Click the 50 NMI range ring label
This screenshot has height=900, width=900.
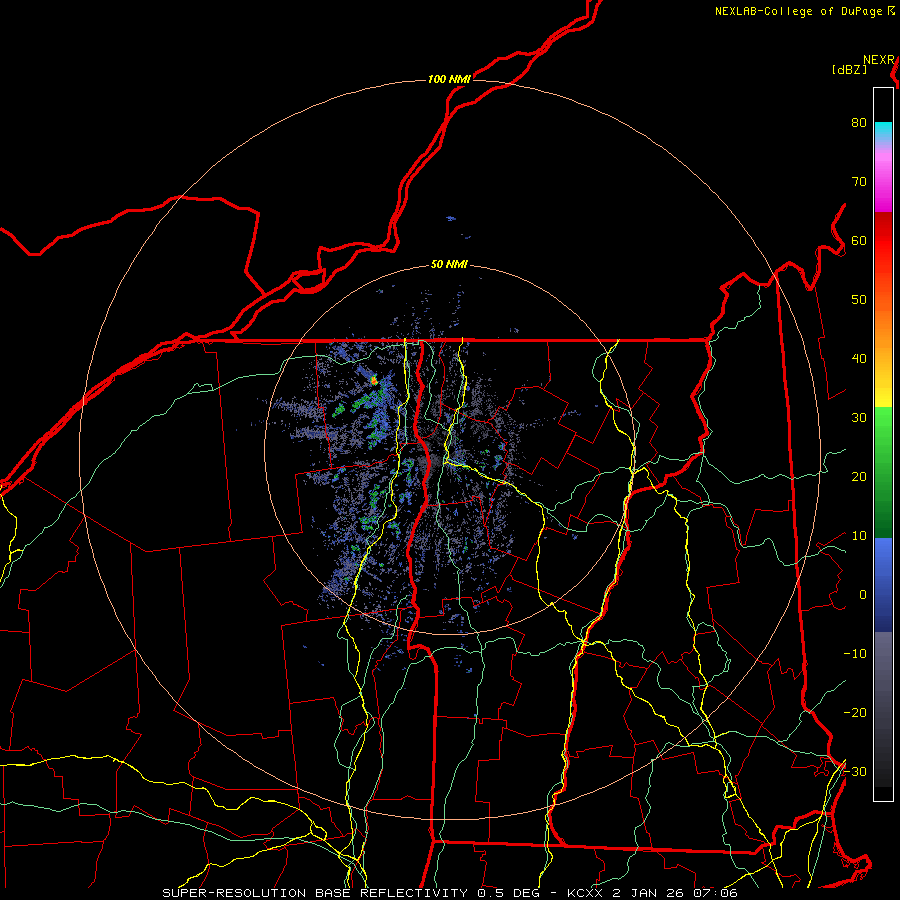[x=449, y=265]
